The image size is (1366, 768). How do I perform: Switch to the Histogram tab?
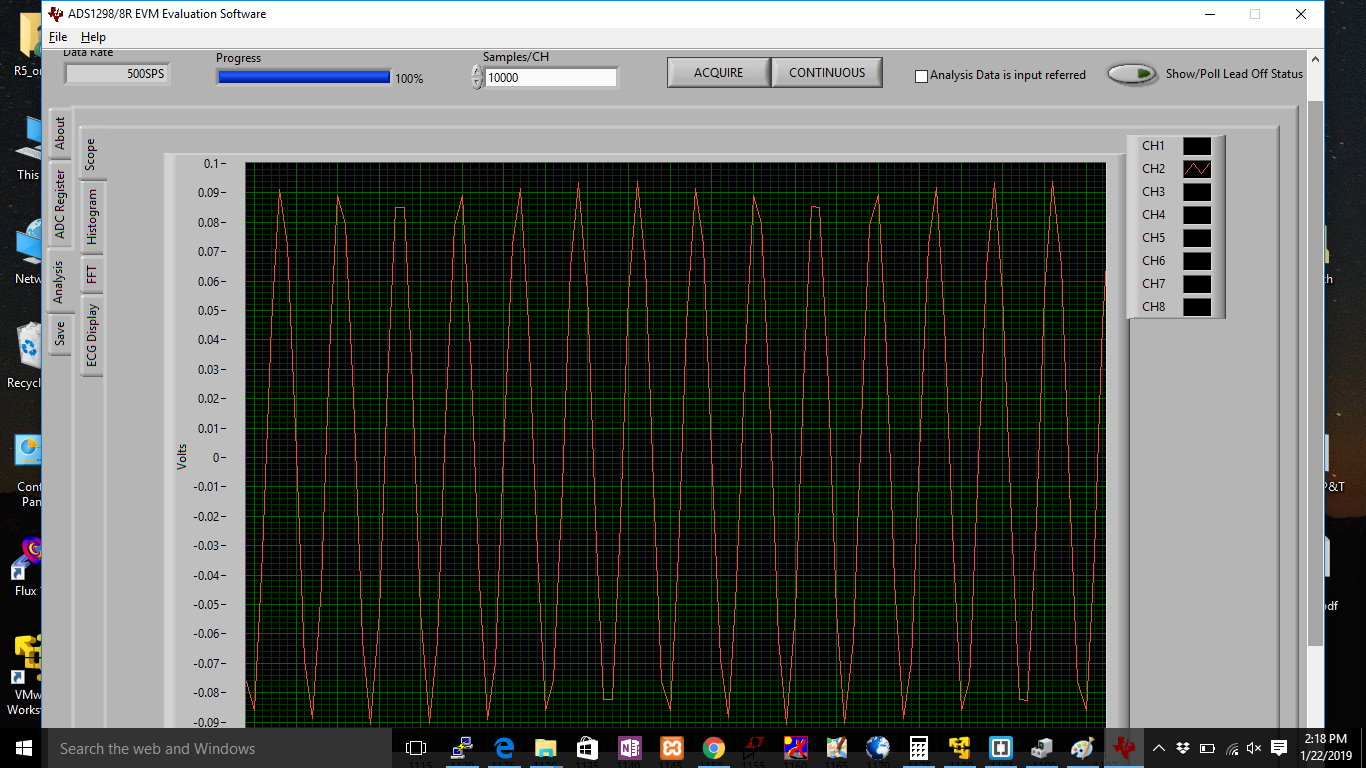pos(92,216)
